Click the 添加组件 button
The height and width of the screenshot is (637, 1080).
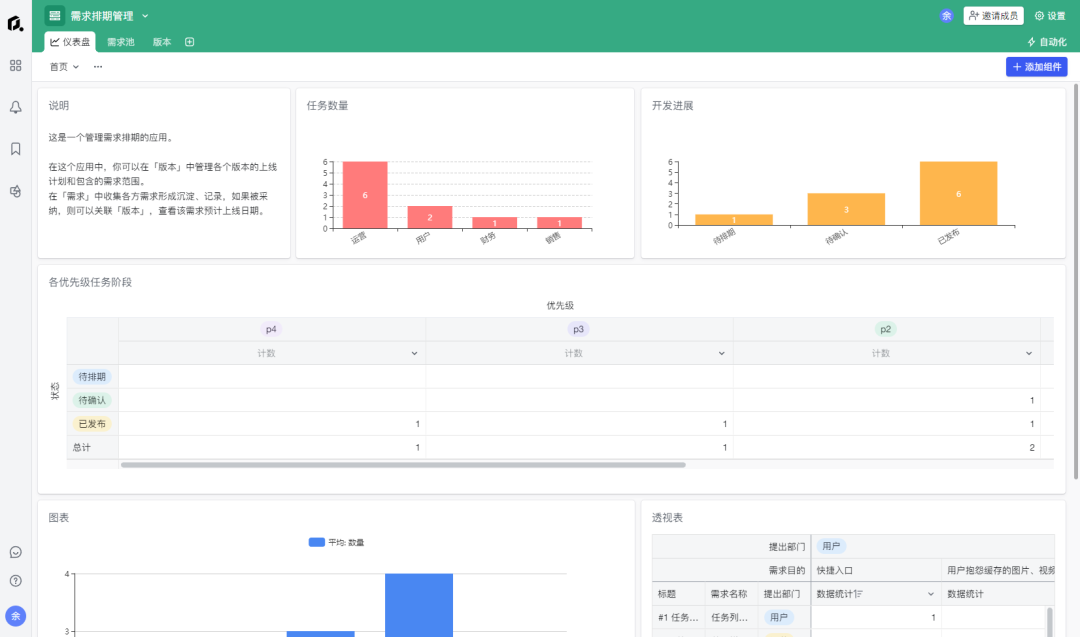tap(1037, 67)
